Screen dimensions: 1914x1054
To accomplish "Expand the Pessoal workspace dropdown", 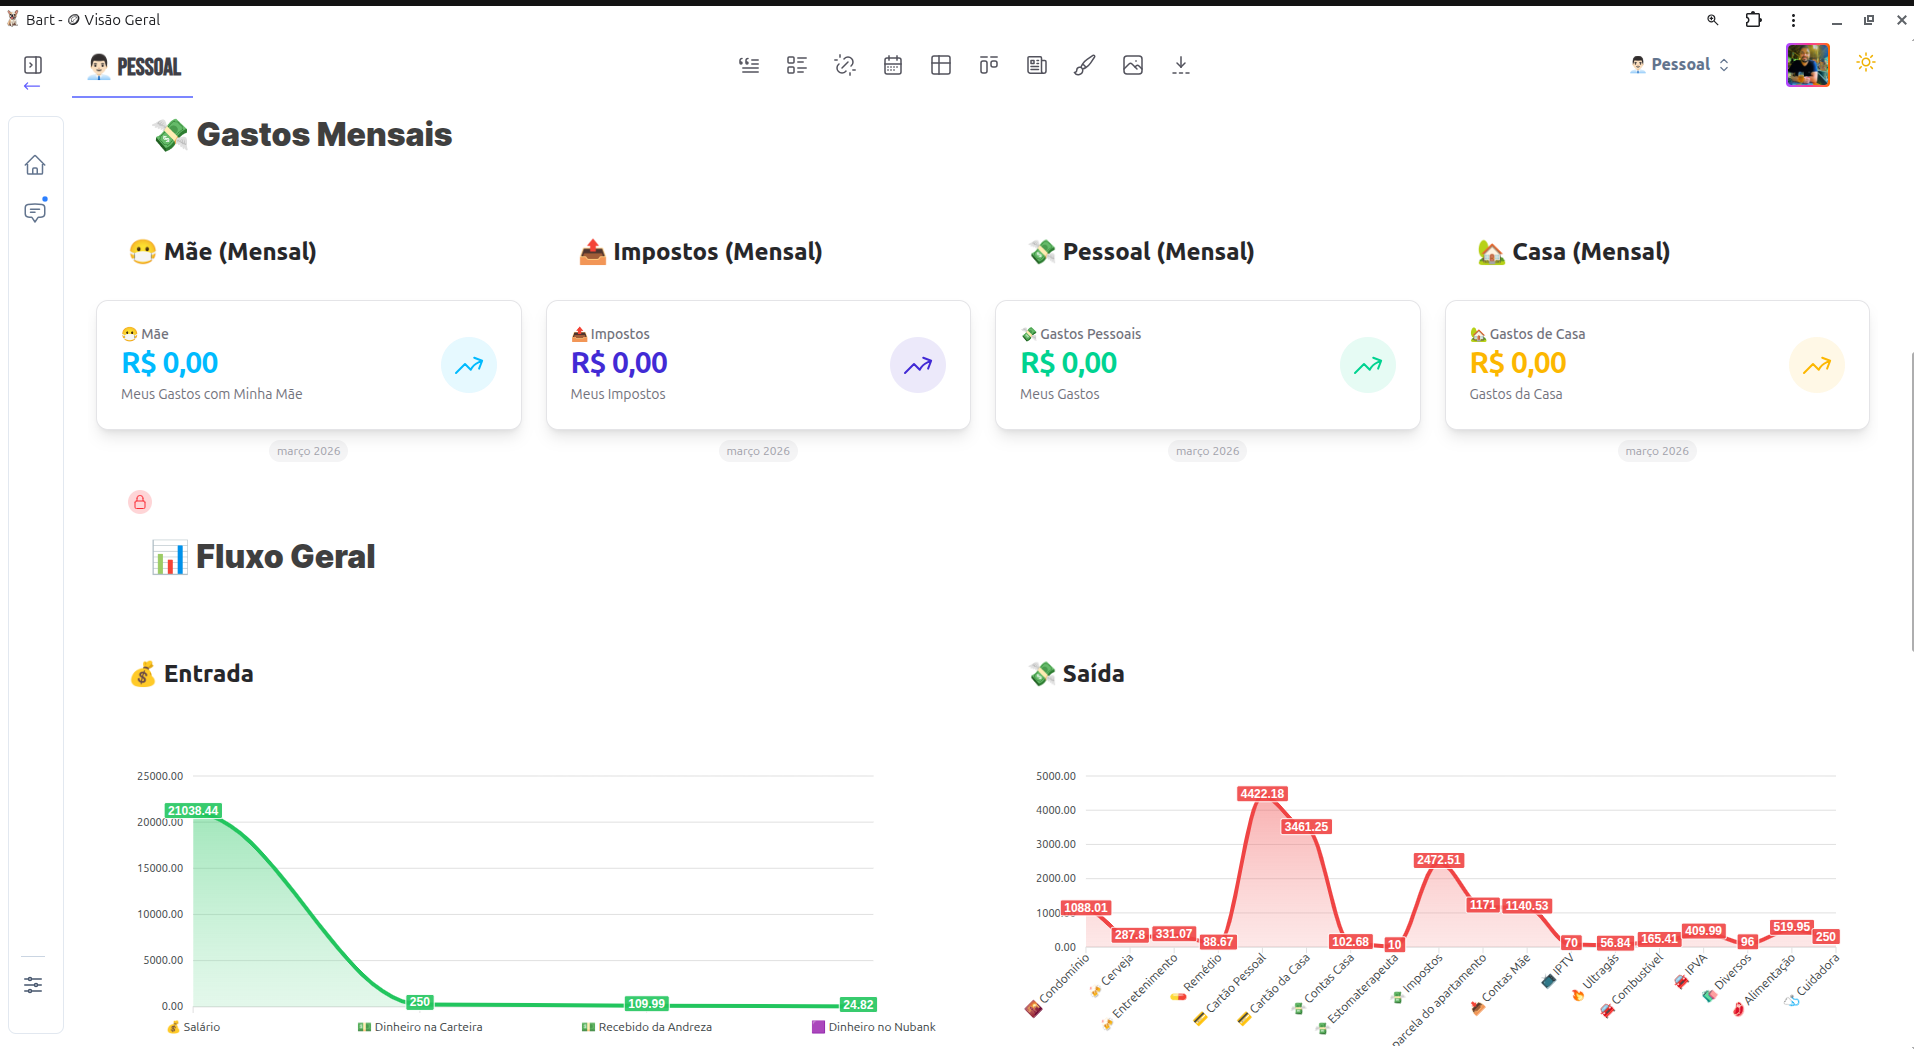I will pos(1680,65).
